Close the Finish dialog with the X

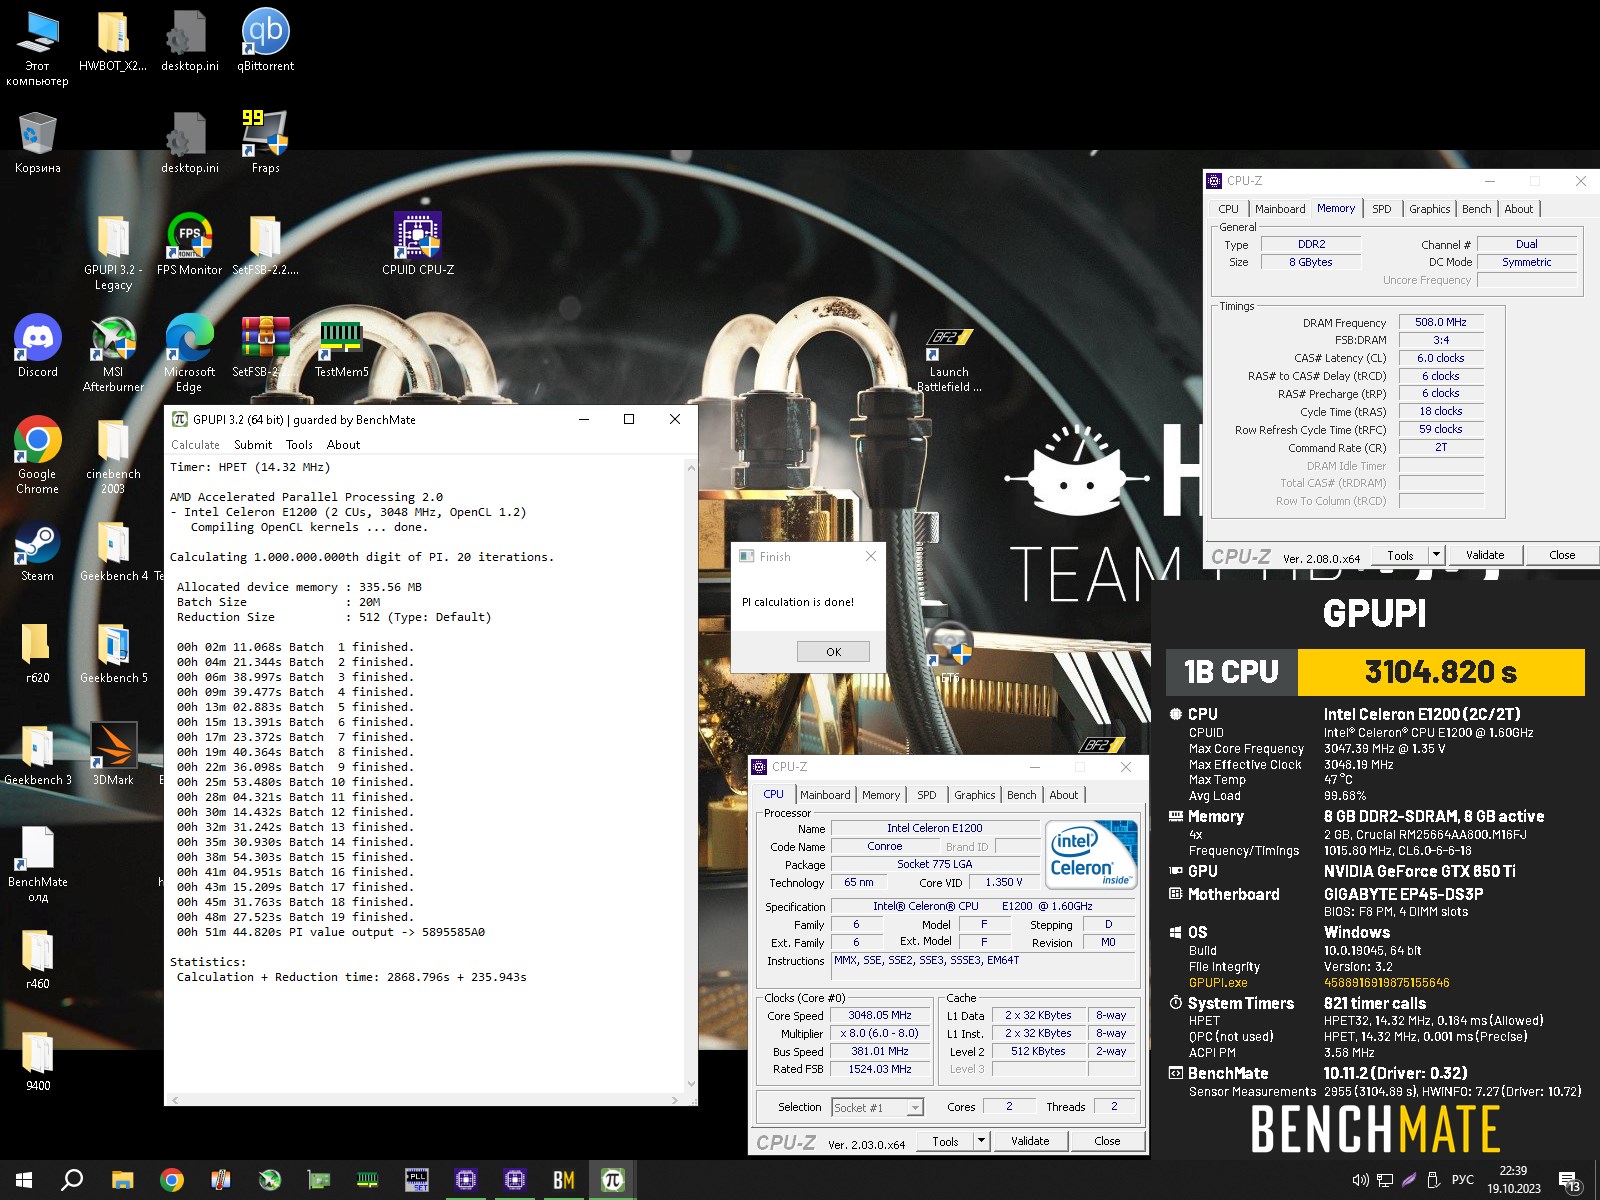click(870, 556)
